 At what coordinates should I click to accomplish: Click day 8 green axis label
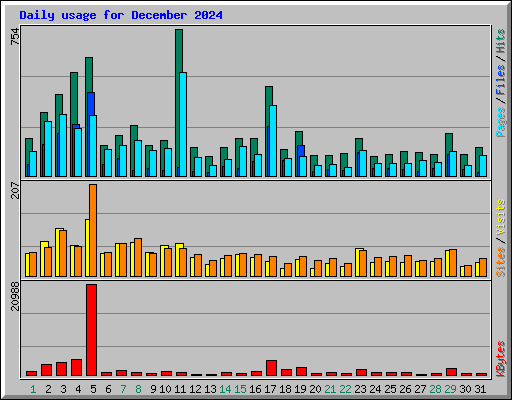(138, 389)
